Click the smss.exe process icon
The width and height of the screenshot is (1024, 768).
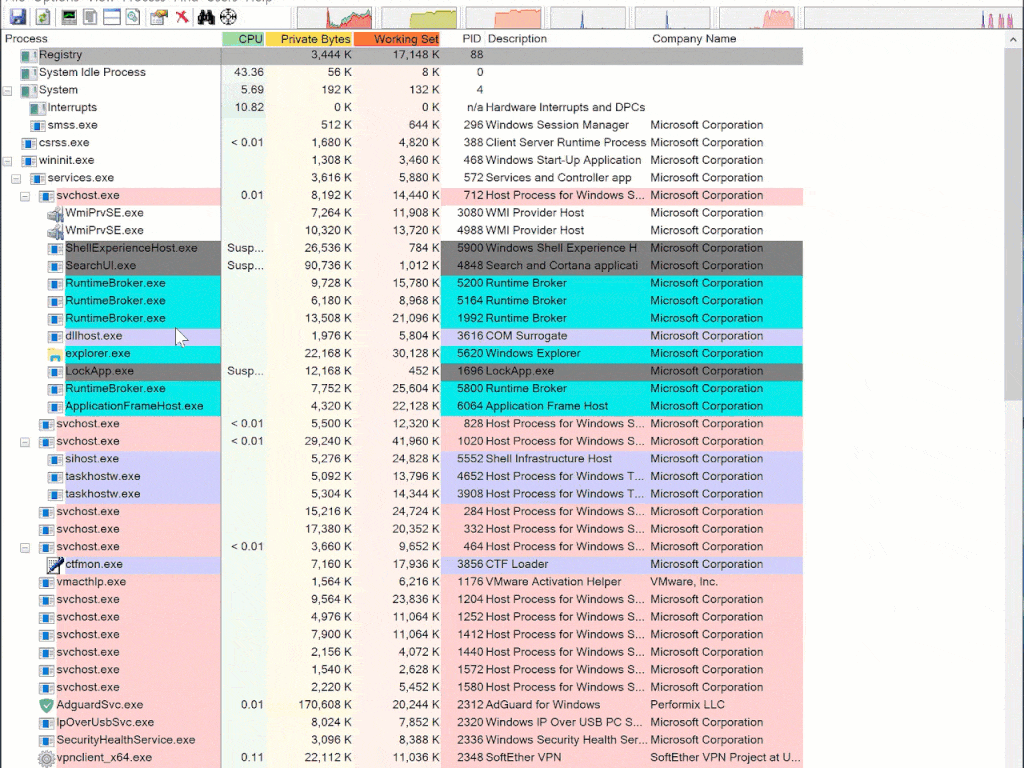[37, 125]
